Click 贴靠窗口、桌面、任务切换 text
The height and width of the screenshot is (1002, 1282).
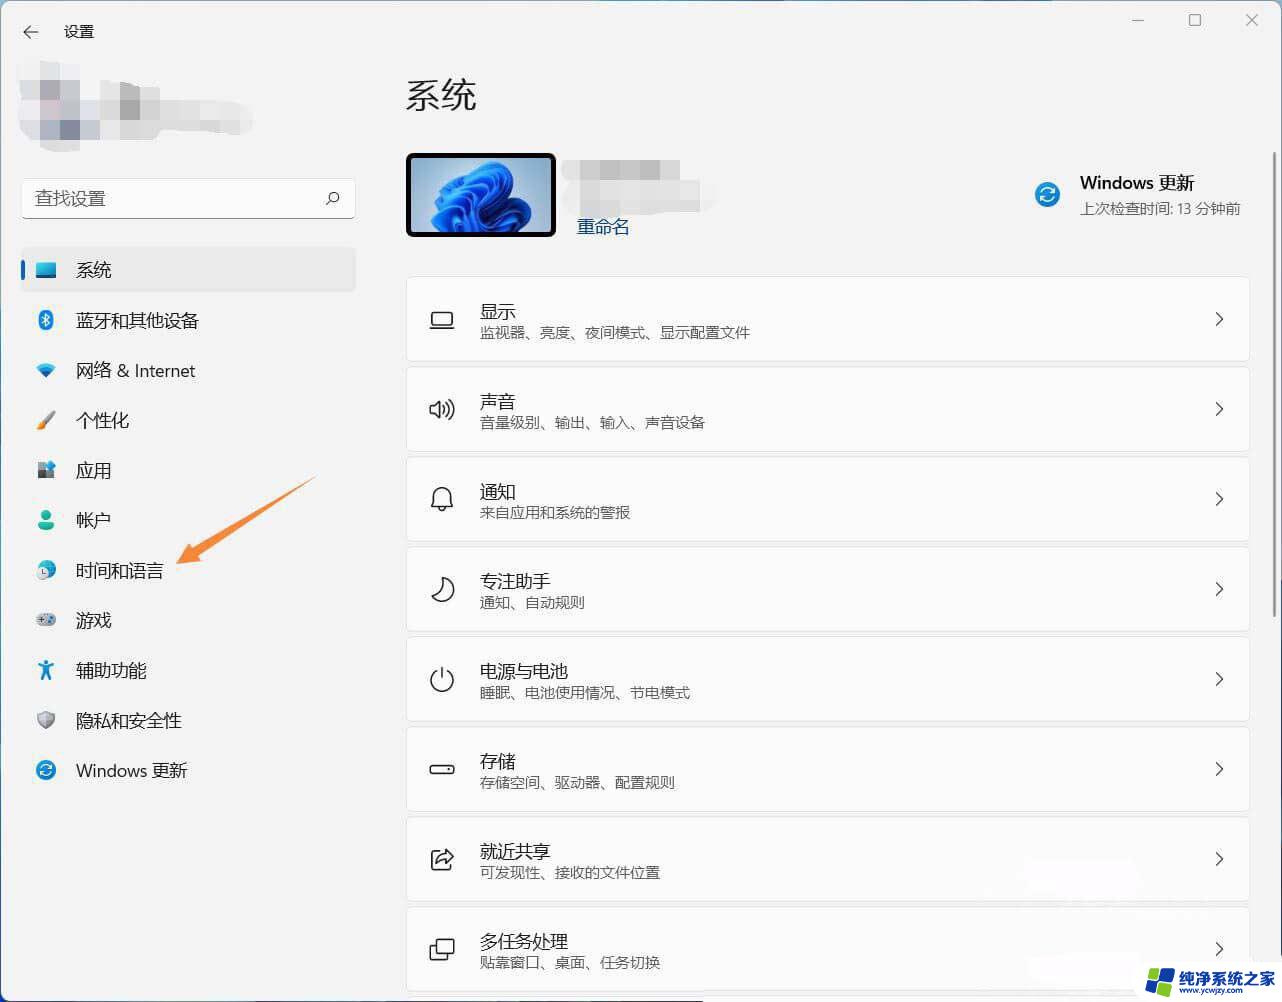(x=570, y=963)
